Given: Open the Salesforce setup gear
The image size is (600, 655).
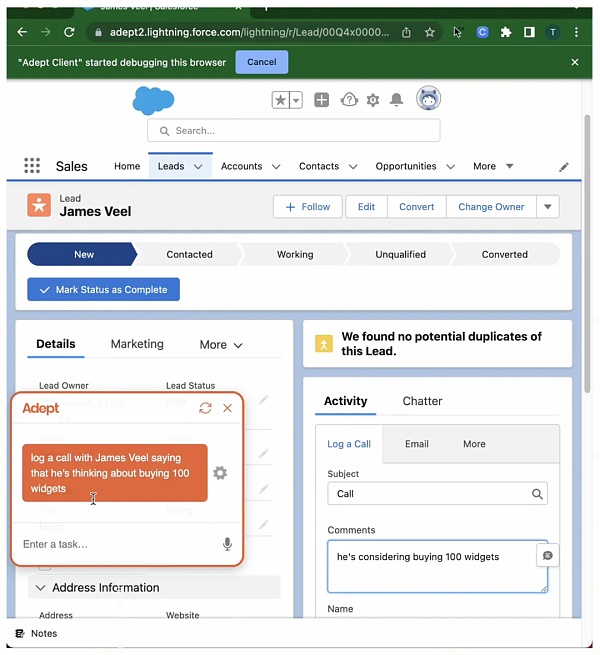Looking at the screenshot, I should click(x=373, y=100).
